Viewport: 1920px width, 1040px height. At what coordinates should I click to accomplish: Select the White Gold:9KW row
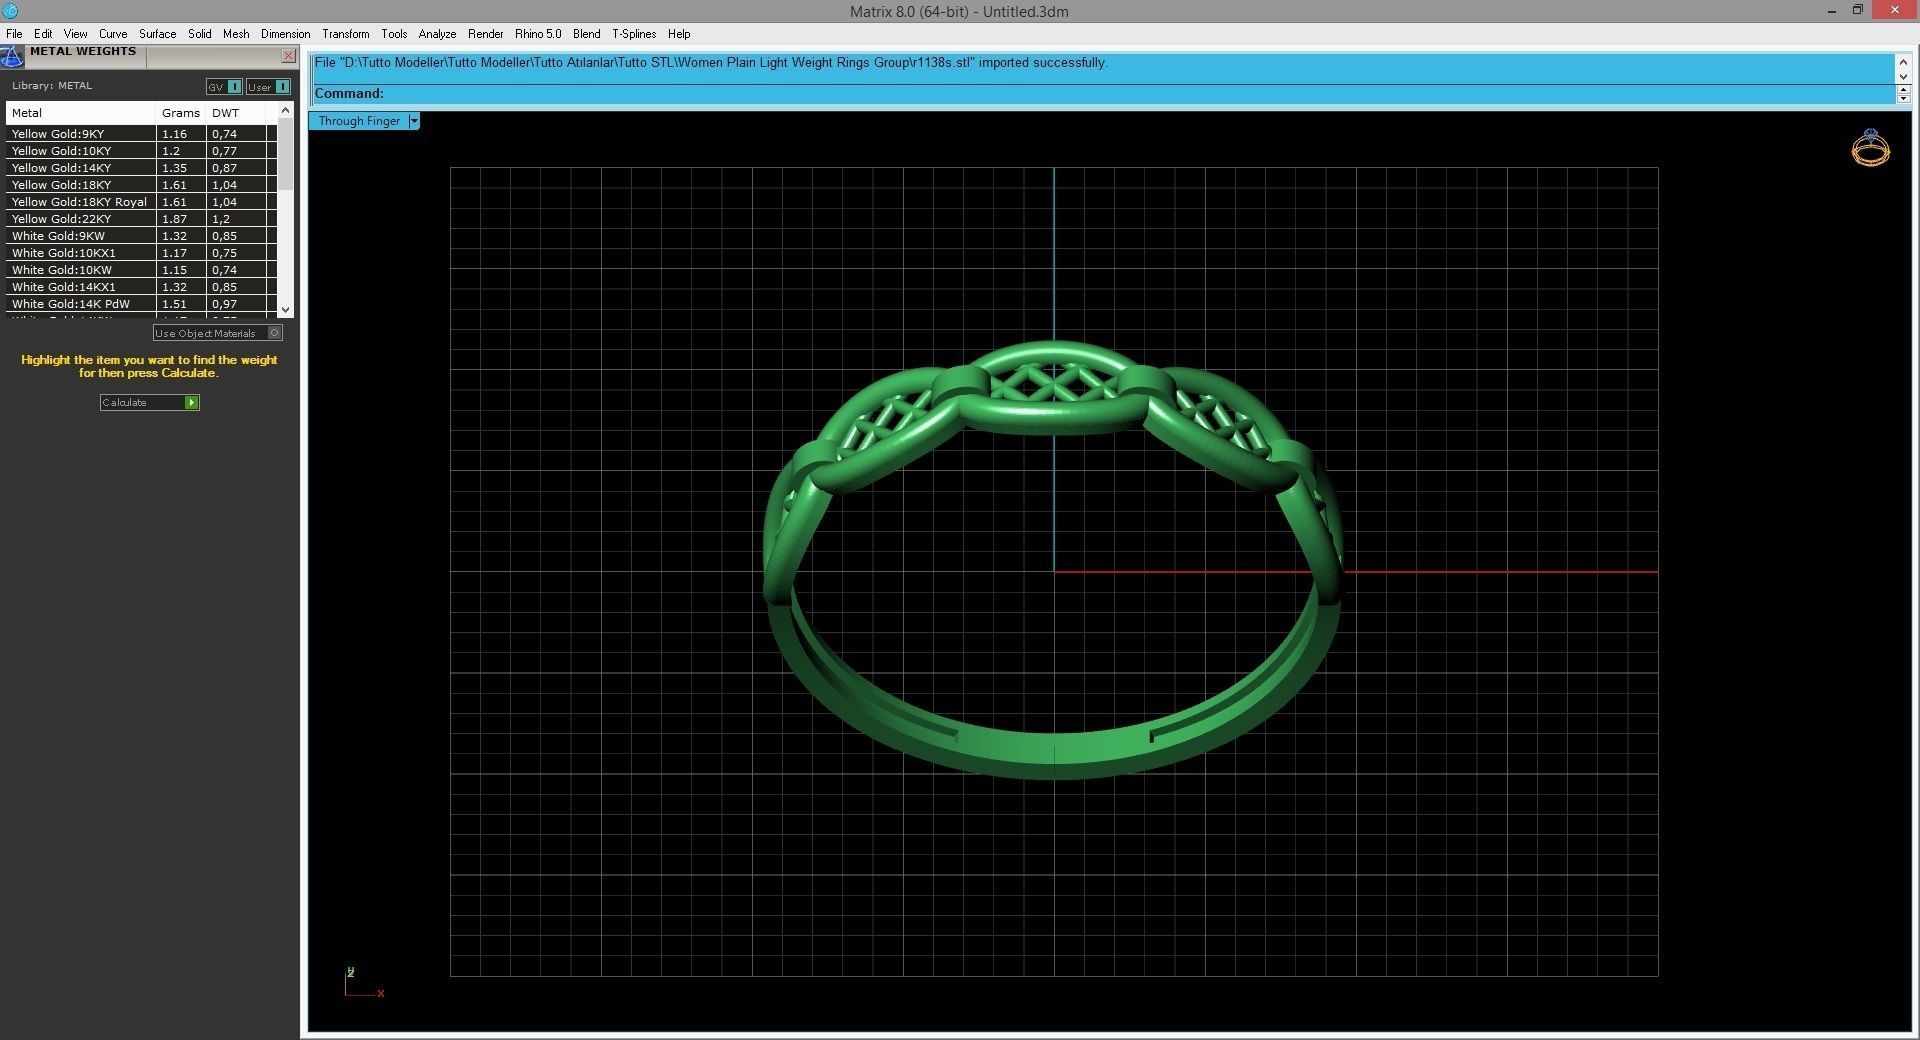click(x=142, y=236)
